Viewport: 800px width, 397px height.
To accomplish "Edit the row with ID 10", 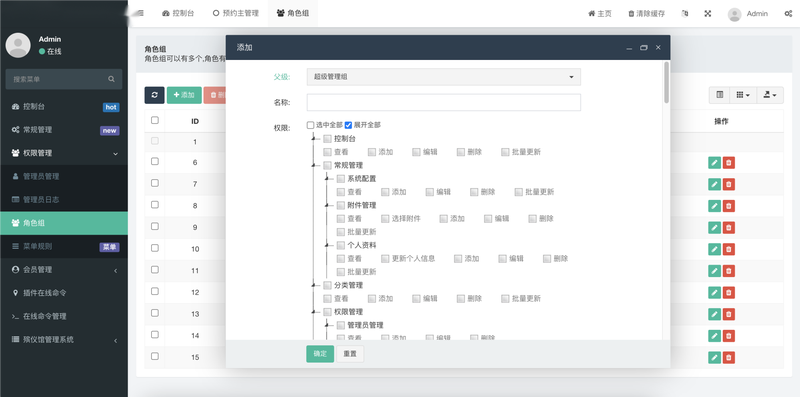I will [714, 249].
